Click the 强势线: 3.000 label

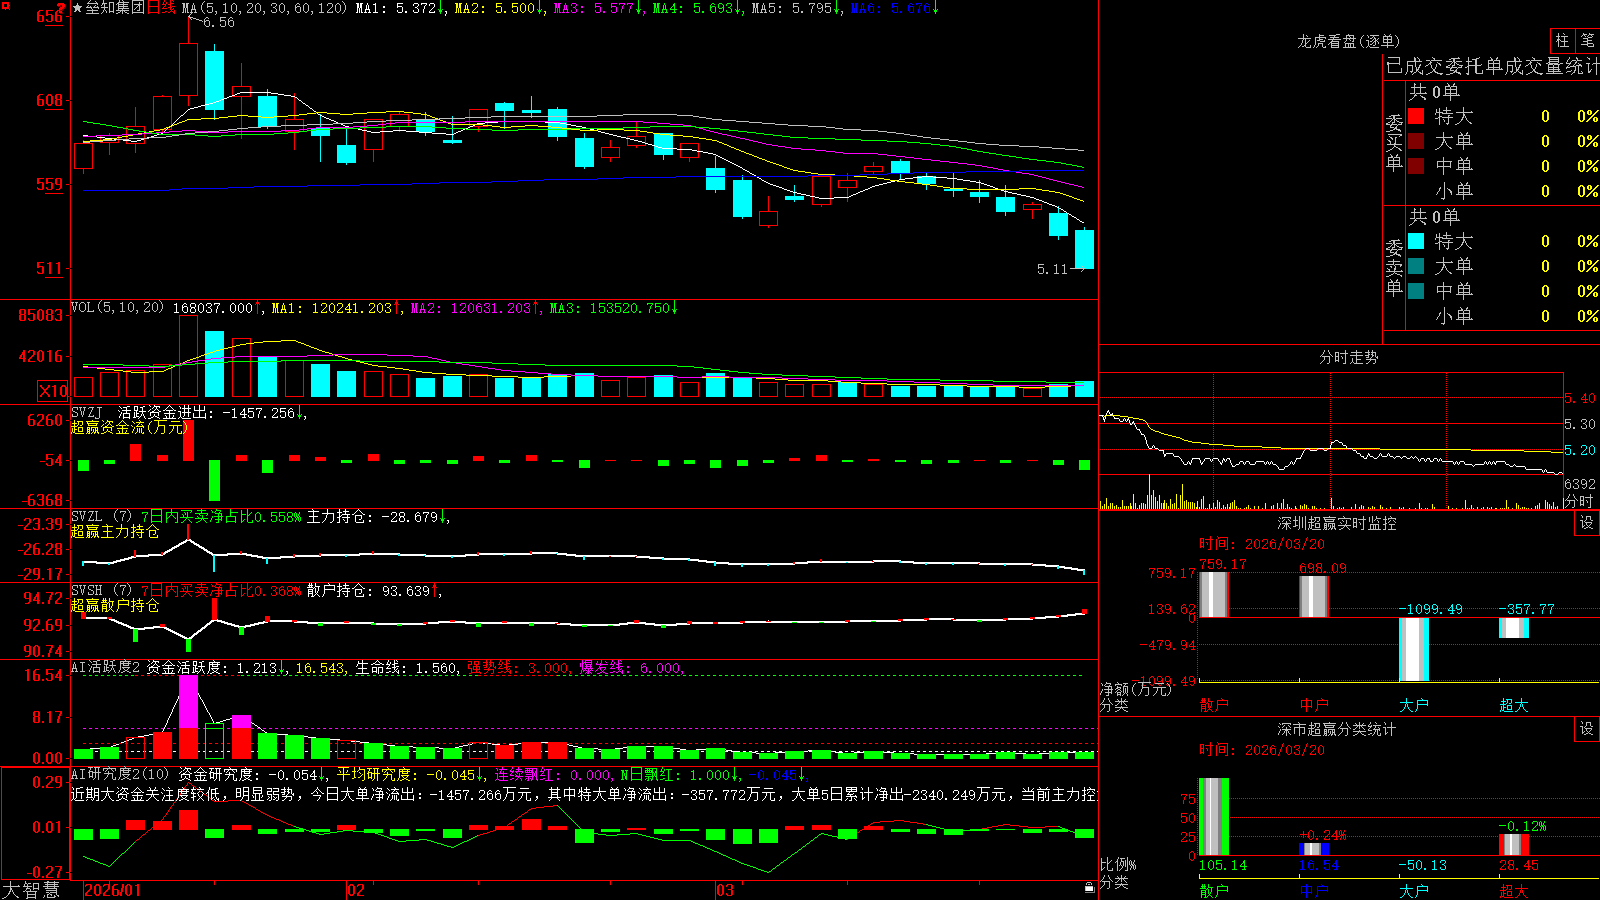point(518,668)
